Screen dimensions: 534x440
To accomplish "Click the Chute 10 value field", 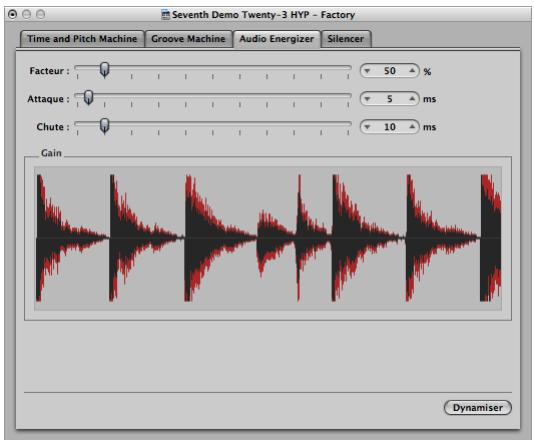I will pos(390,127).
